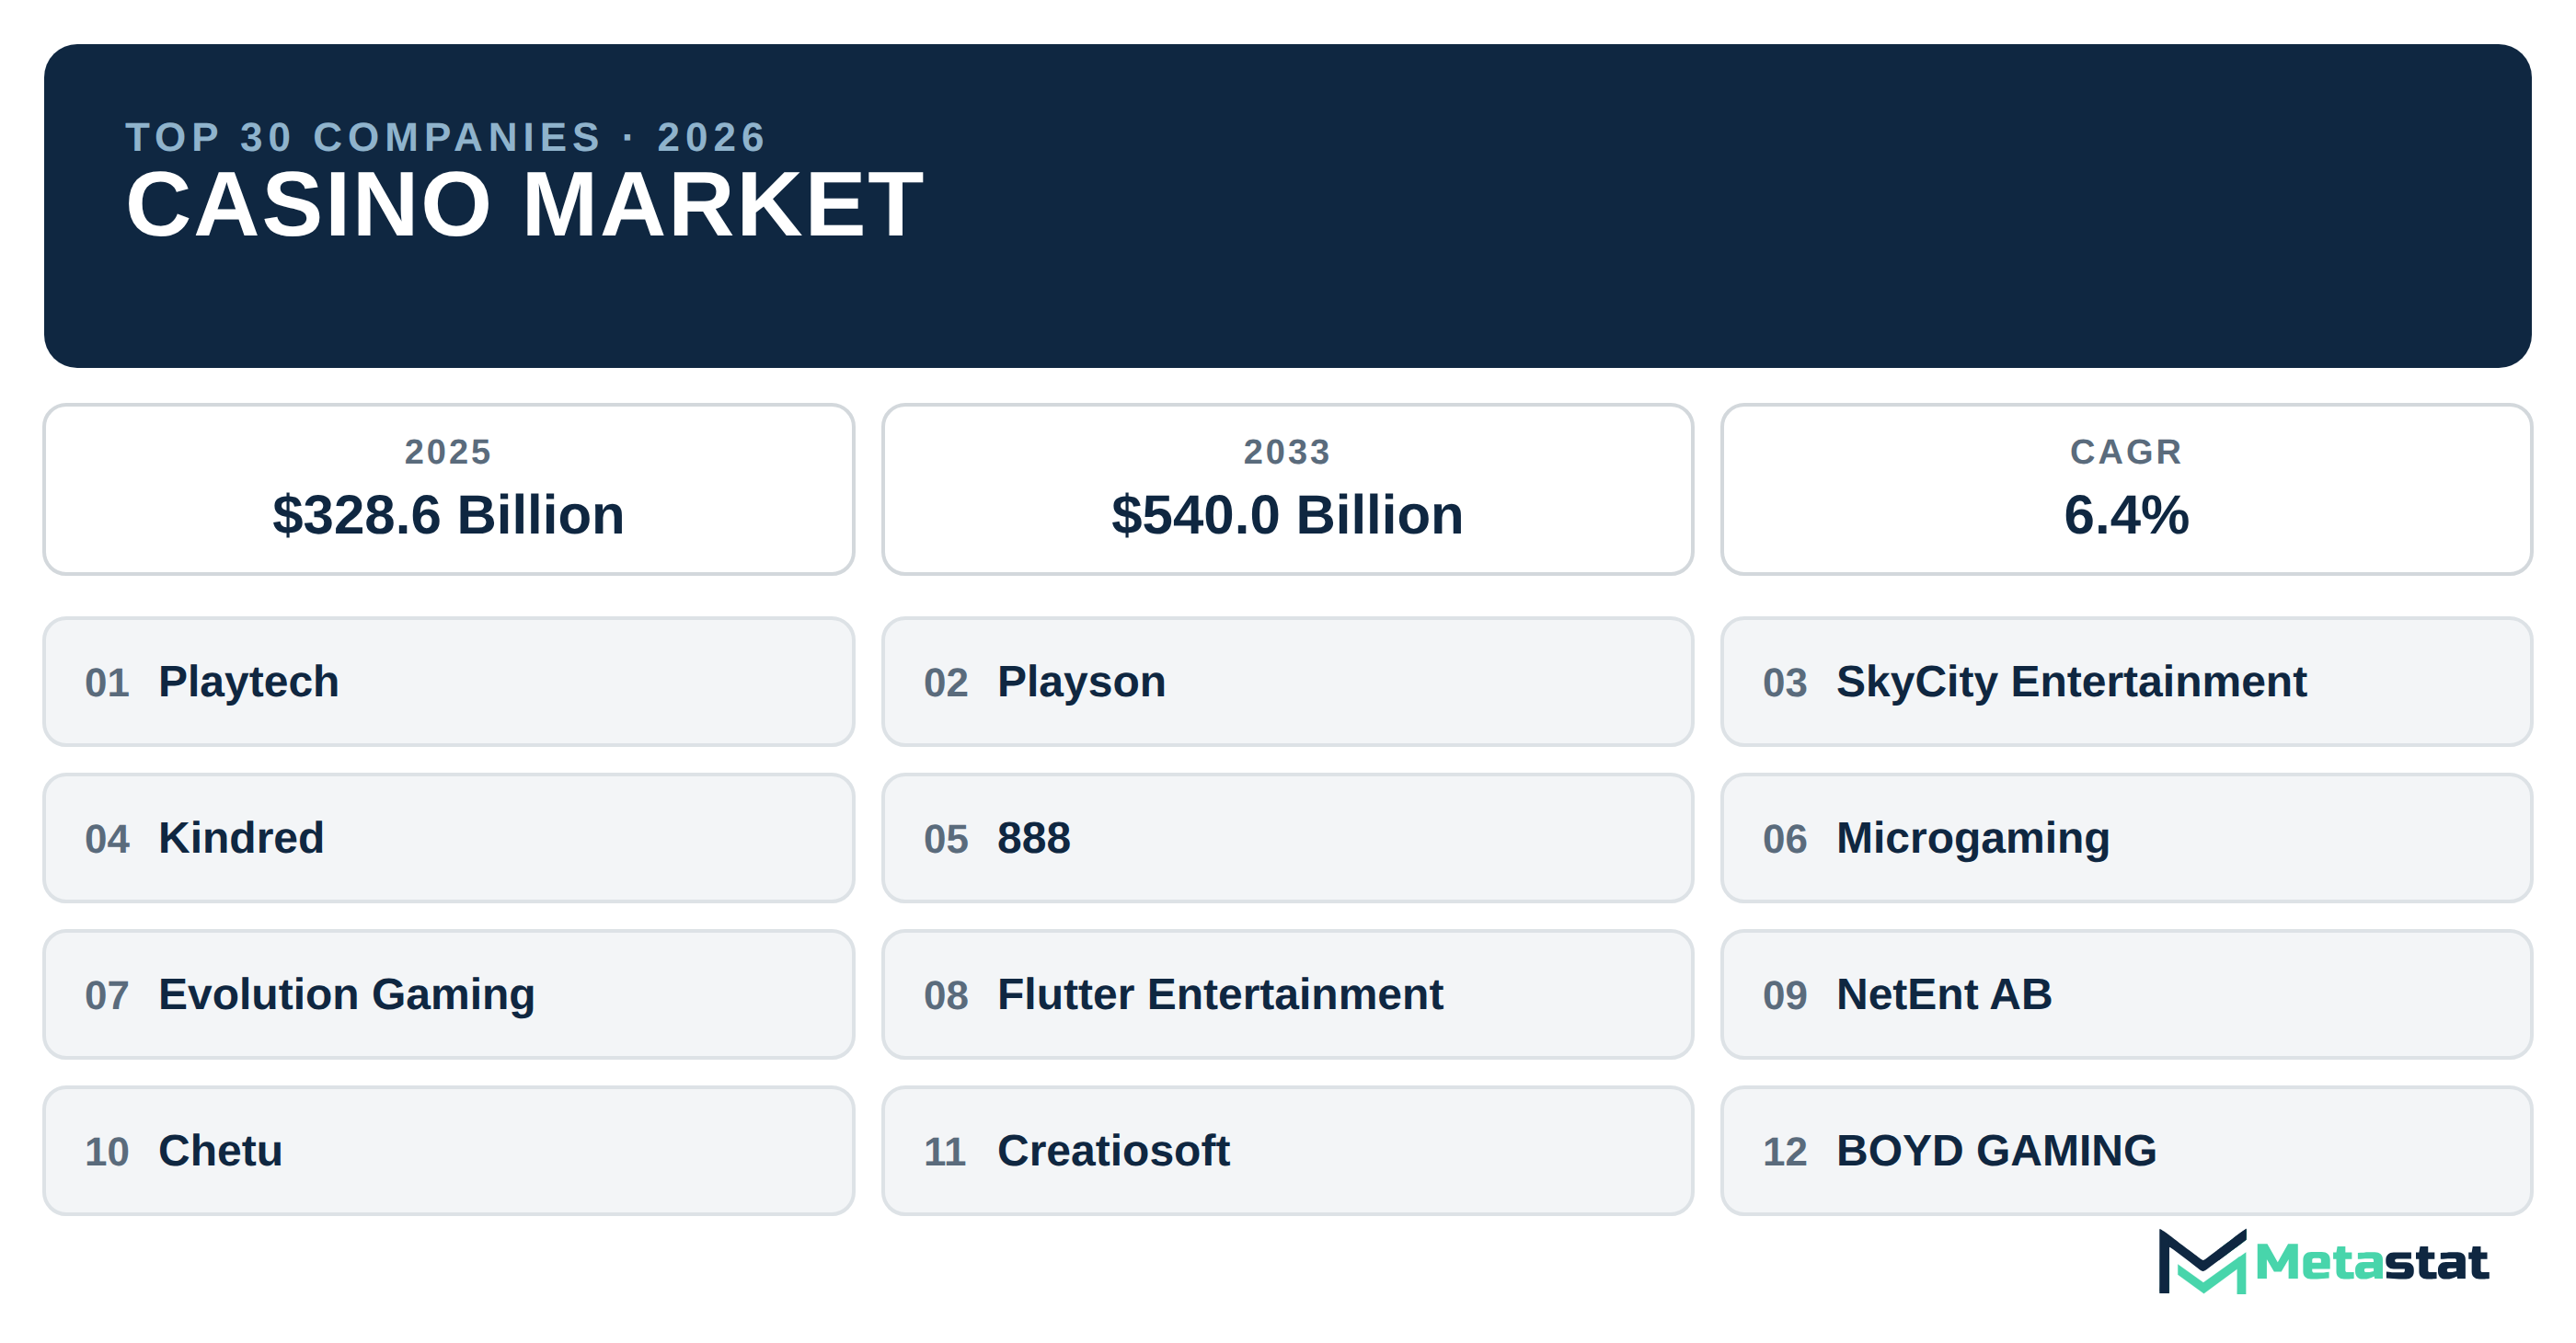Click the 2033 label
2576x1343 pixels.
[x=1287, y=452]
